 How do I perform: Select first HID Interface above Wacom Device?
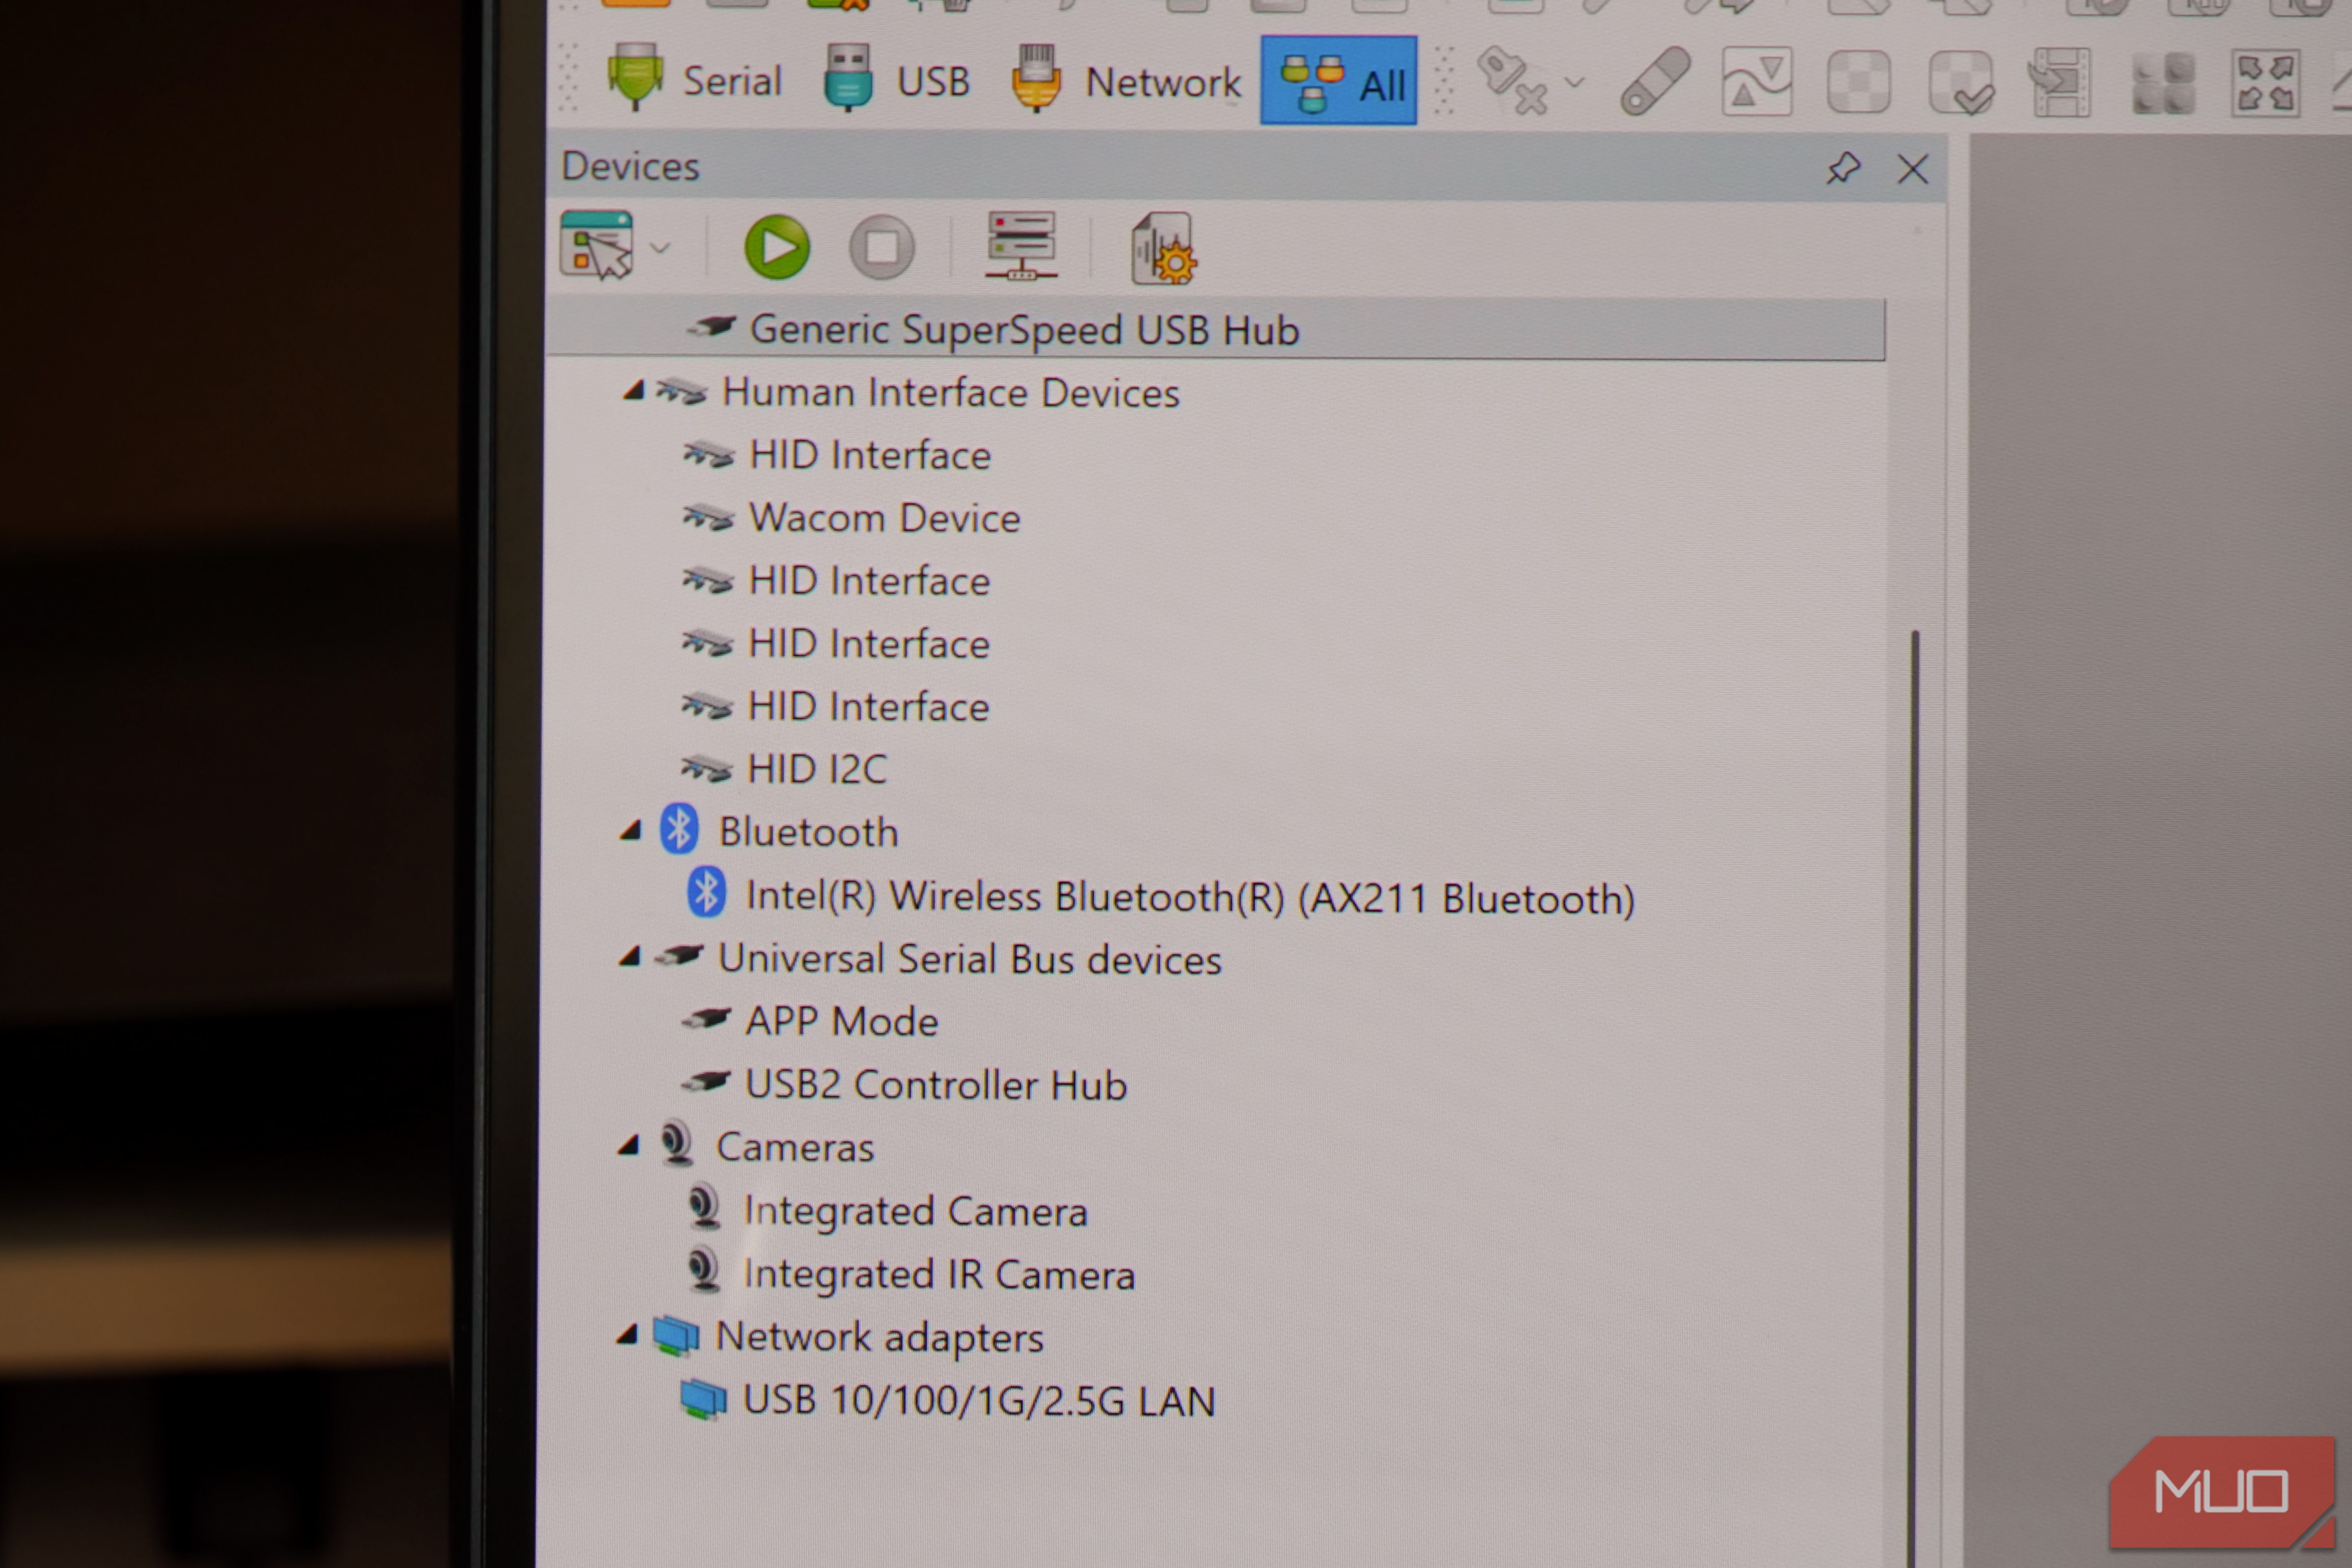[x=870, y=455]
